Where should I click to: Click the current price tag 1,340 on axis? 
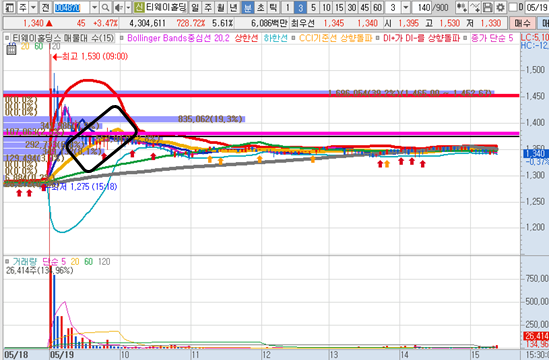point(536,153)
